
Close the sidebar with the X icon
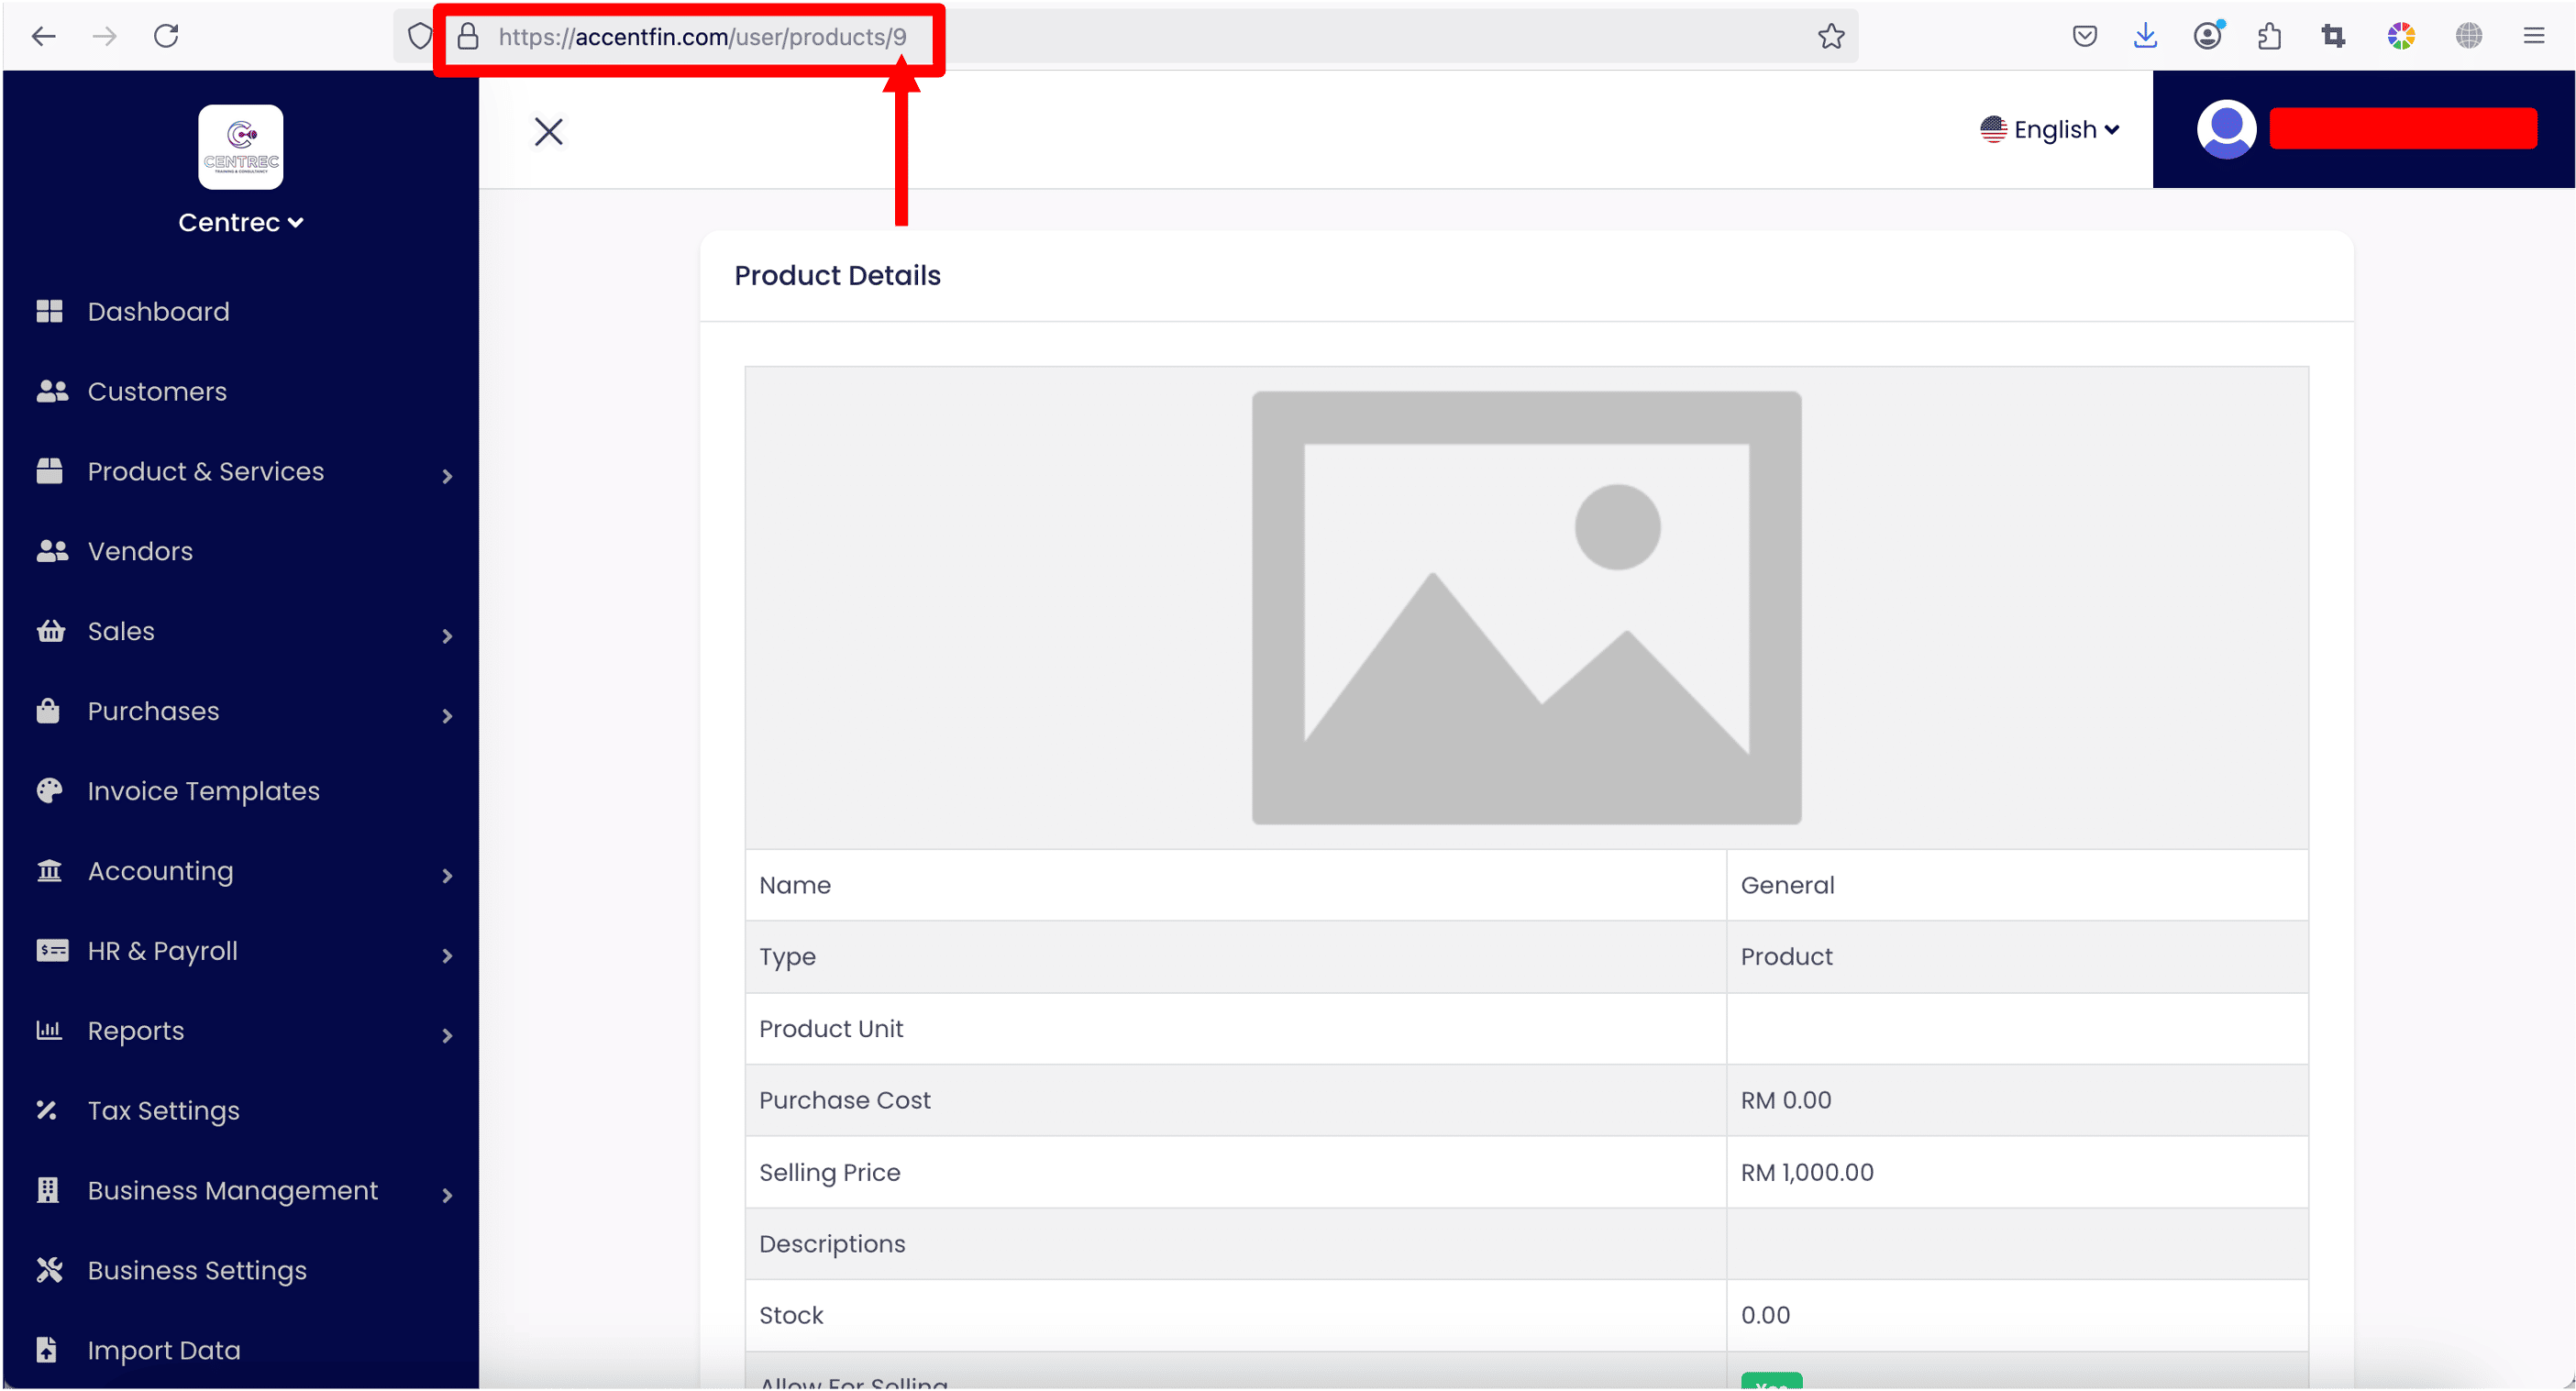coord(548,131)
